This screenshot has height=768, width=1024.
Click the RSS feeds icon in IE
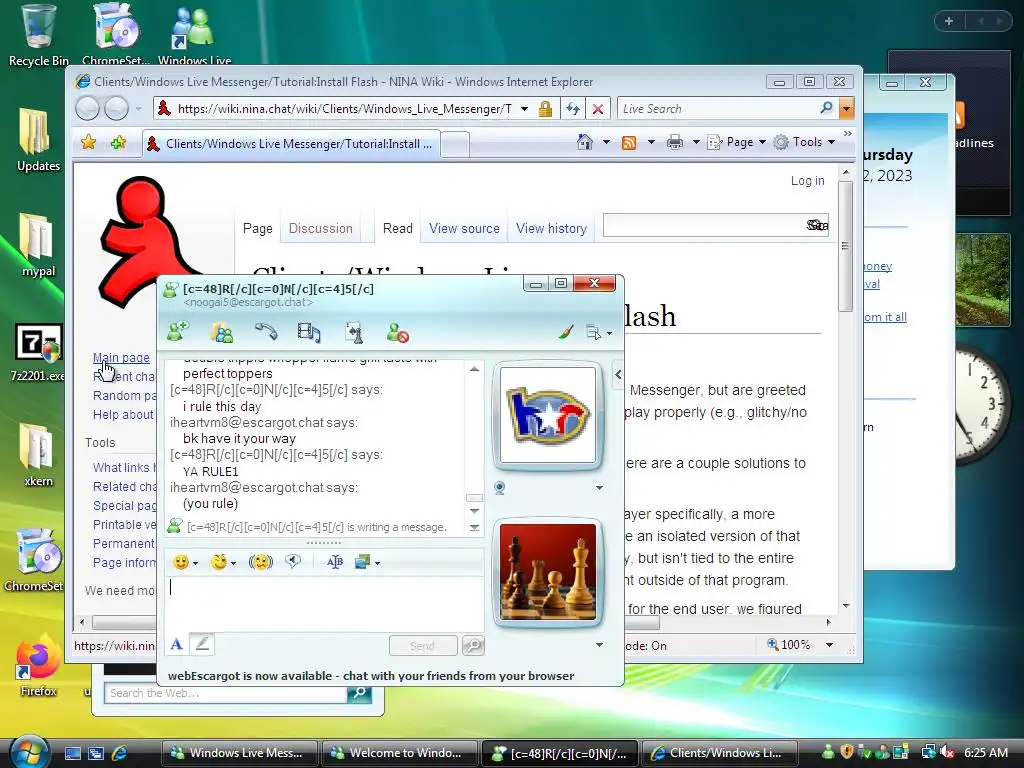(x=629, y=142)
